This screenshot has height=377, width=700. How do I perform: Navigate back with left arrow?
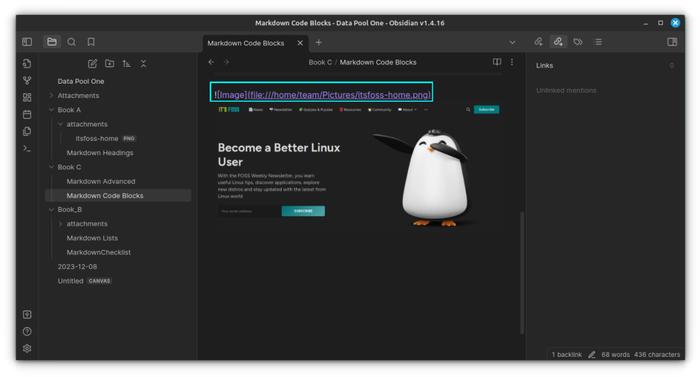click(212, 62)
